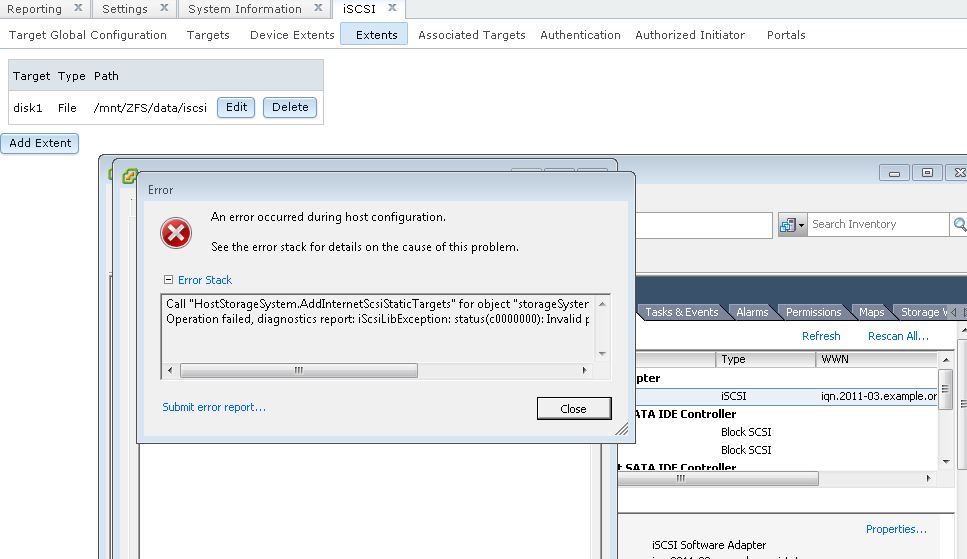967x559 pixels.
Task: Delete the disk1 extent
Action: pos(290,107)
